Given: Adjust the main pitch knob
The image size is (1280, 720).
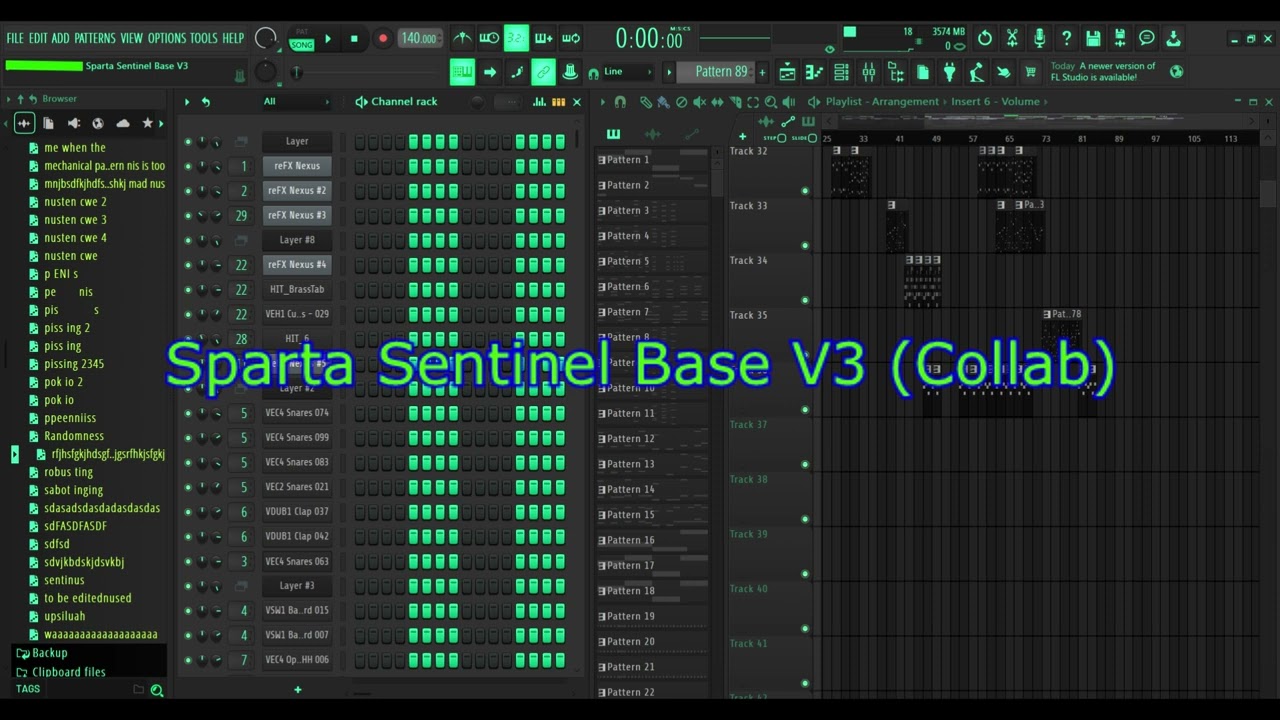Looking at the screenshot, I should click(265, 71).
